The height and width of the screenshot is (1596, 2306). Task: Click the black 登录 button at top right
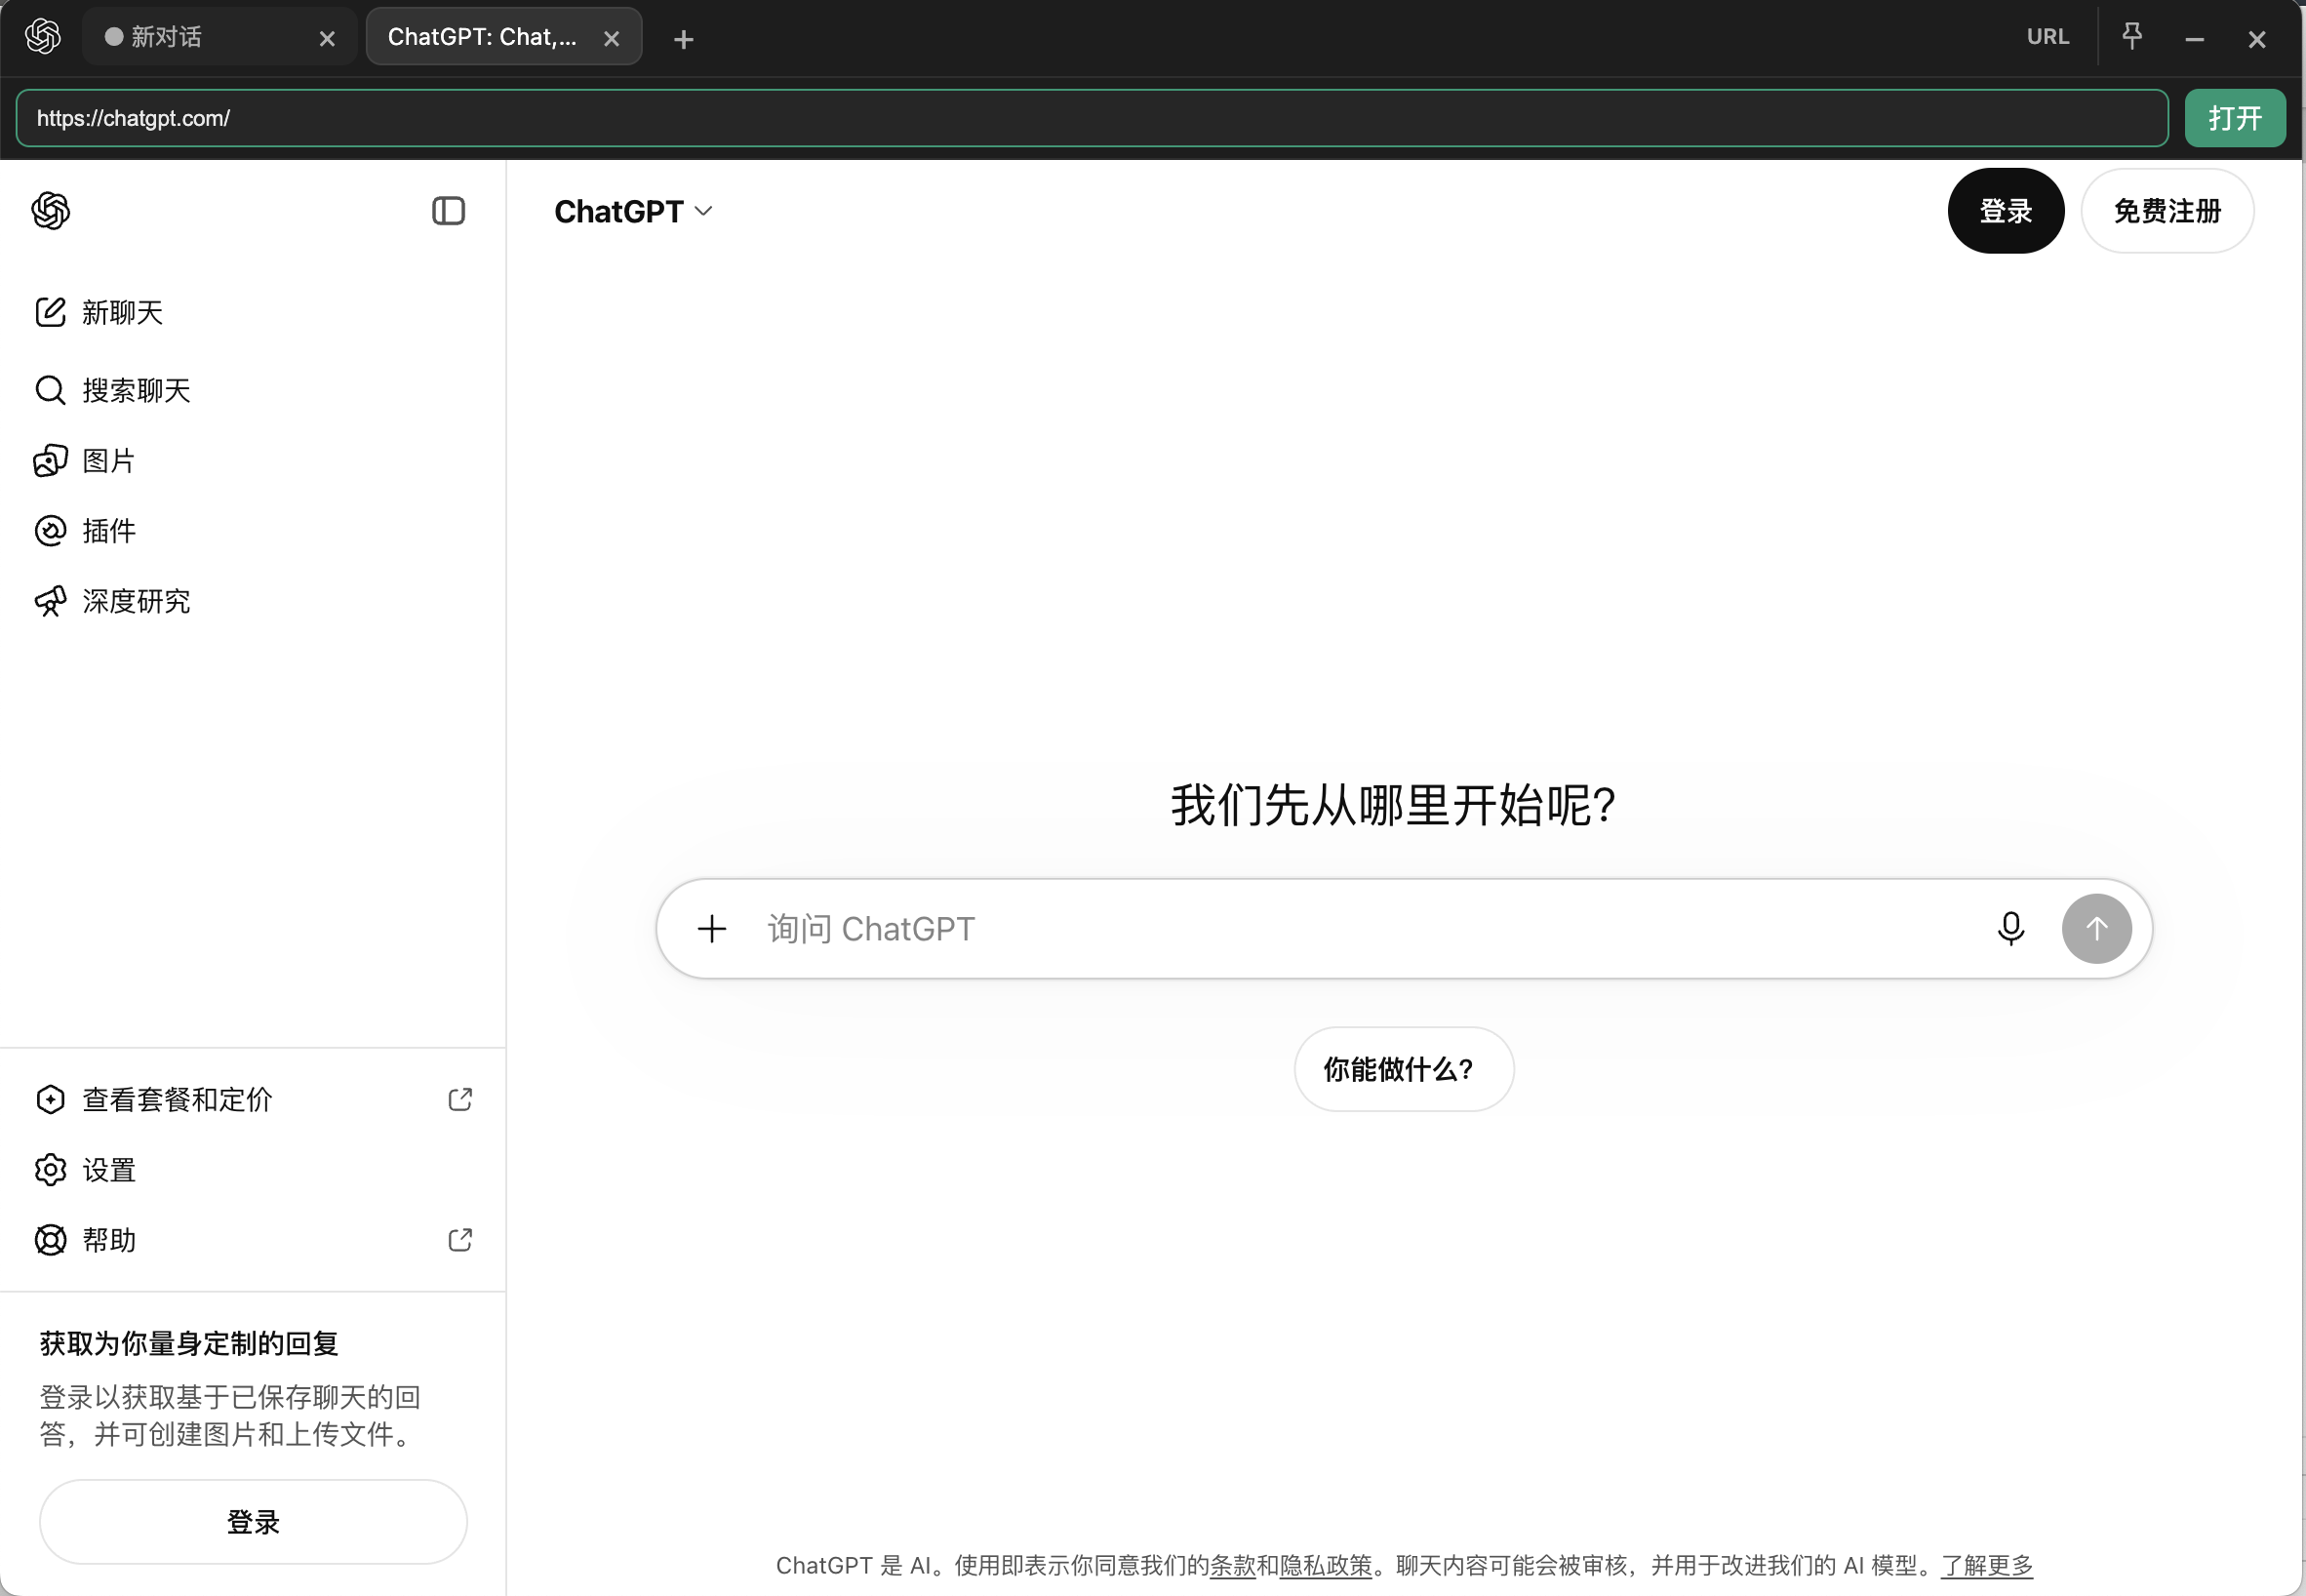click(2006, 211)
